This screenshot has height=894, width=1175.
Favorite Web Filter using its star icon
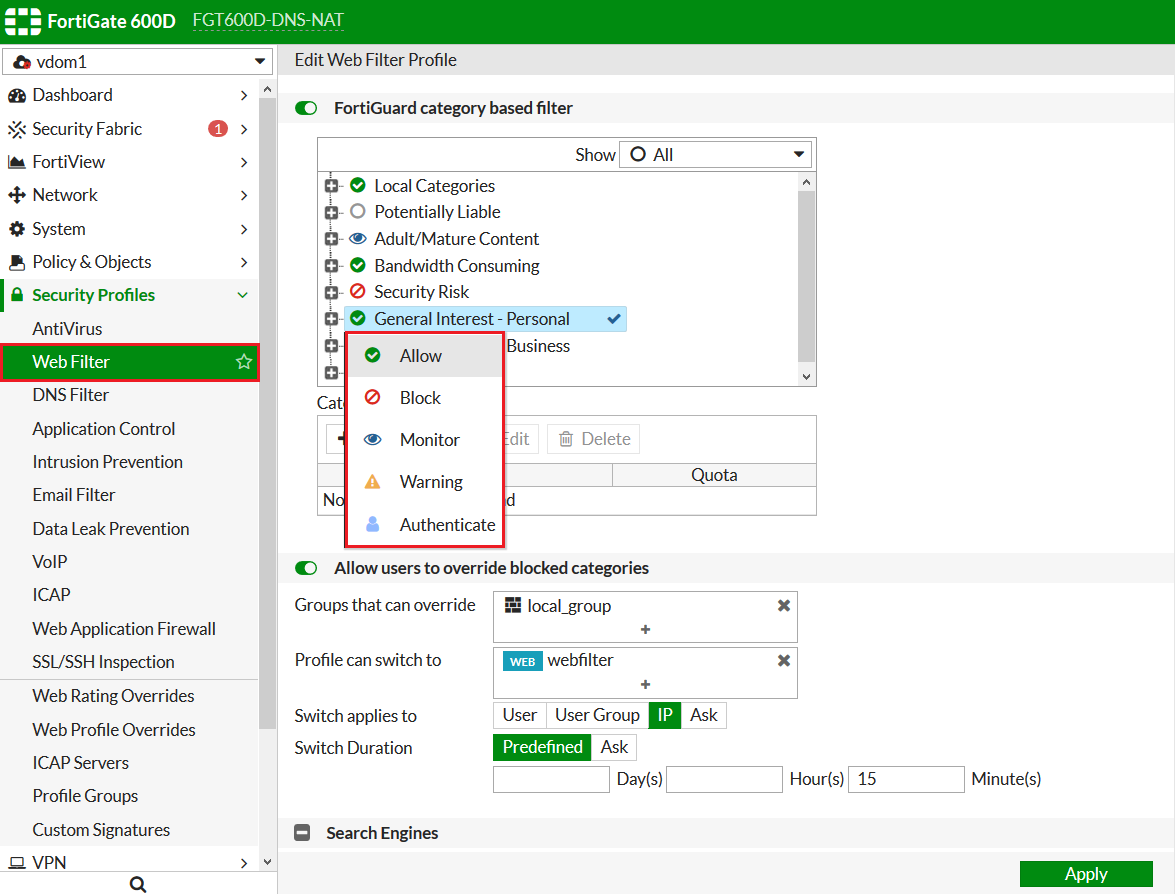(x=244, y=362)
